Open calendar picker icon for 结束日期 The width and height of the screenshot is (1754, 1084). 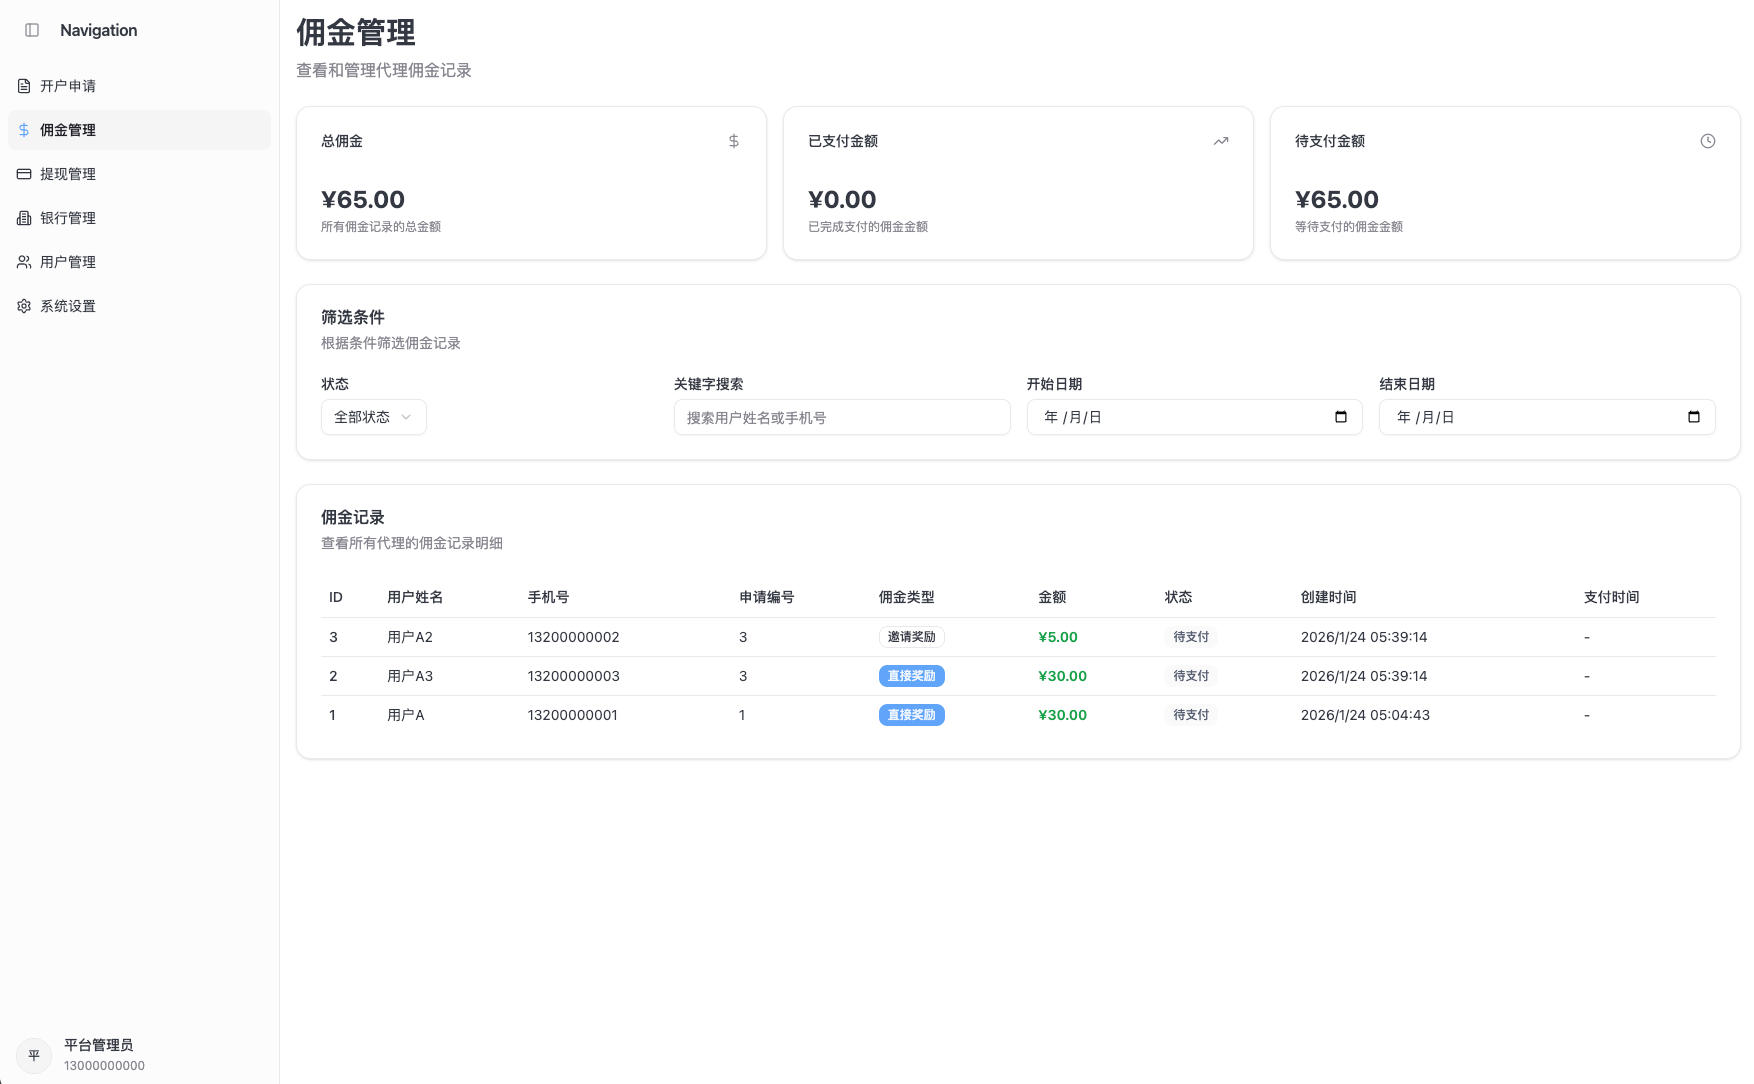tap(1693, 417)
